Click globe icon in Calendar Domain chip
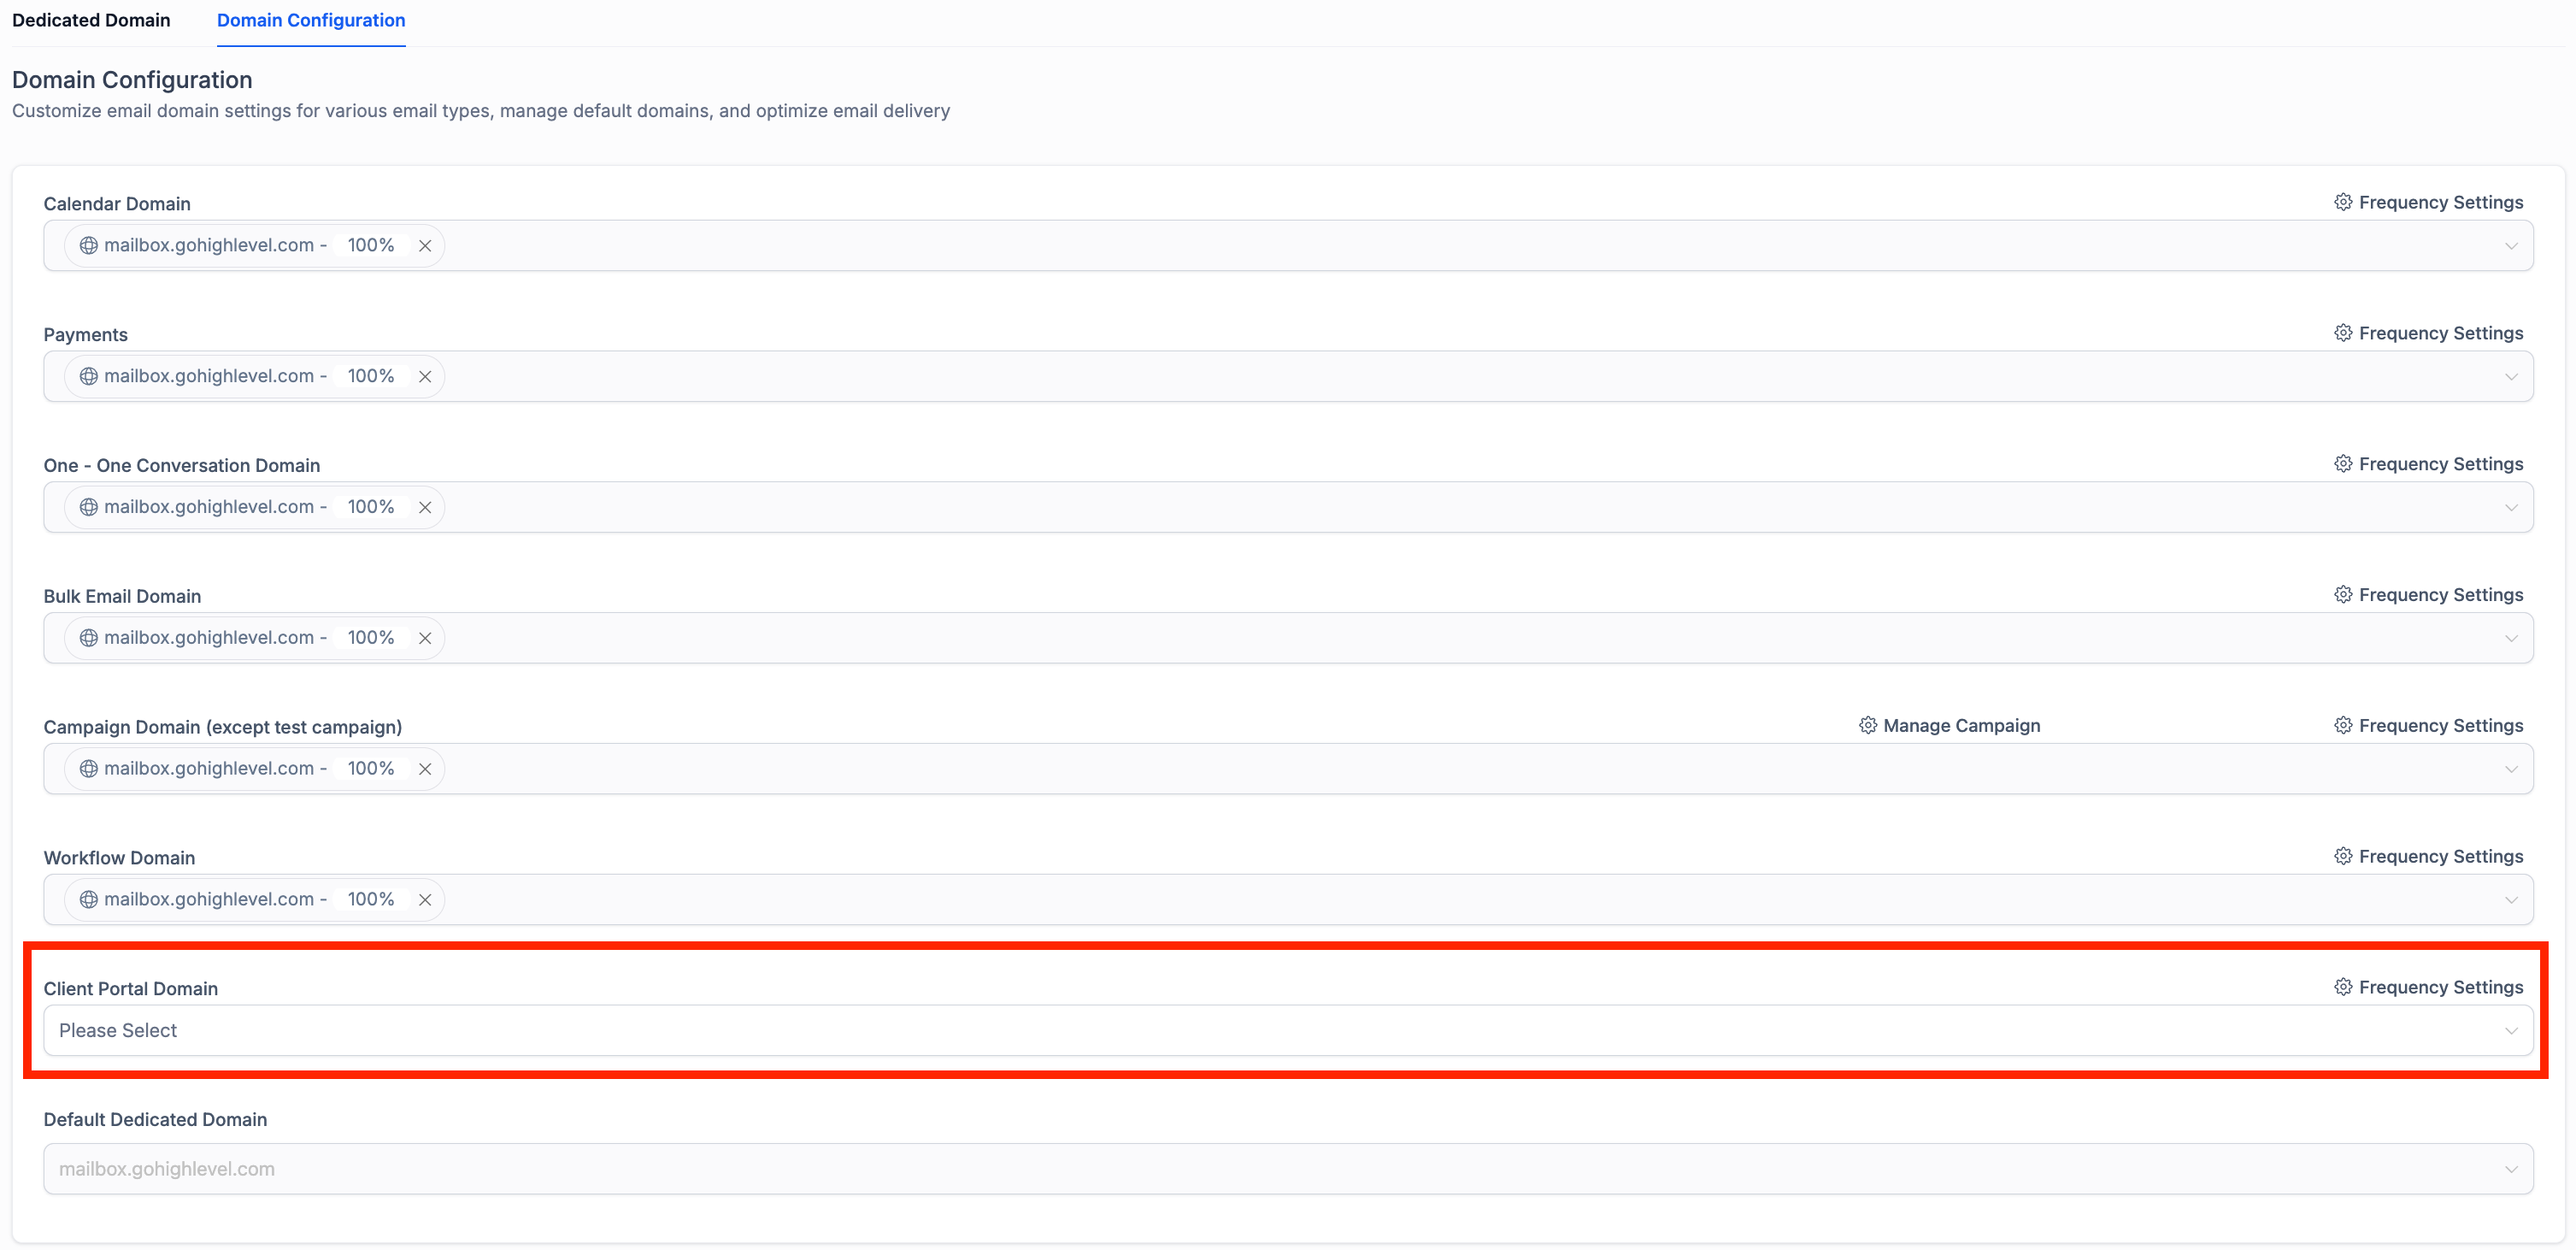The height and width of the screenshot is (1250, 2576). (x=89, y=246)
